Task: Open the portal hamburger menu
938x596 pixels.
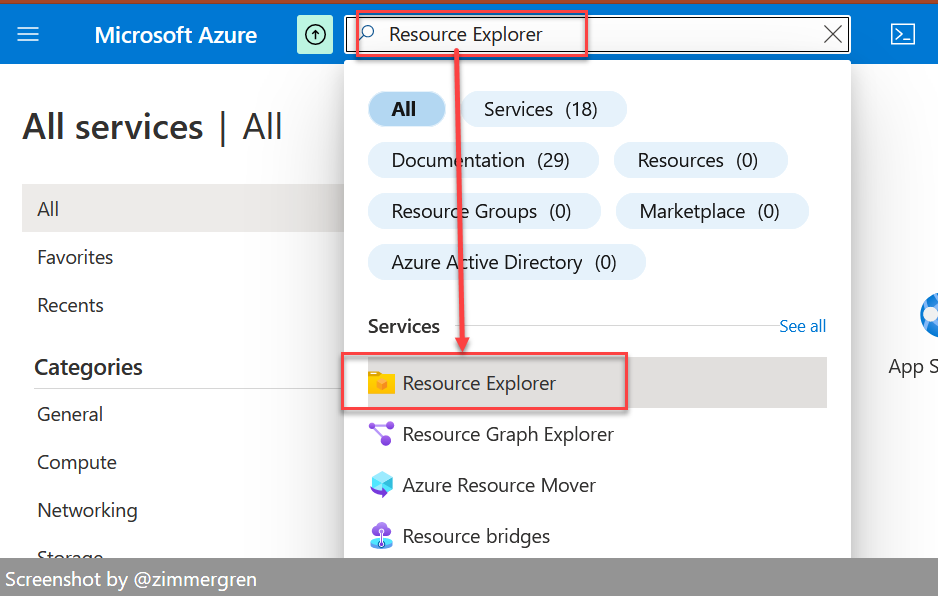Action: [x=27, y=33]
